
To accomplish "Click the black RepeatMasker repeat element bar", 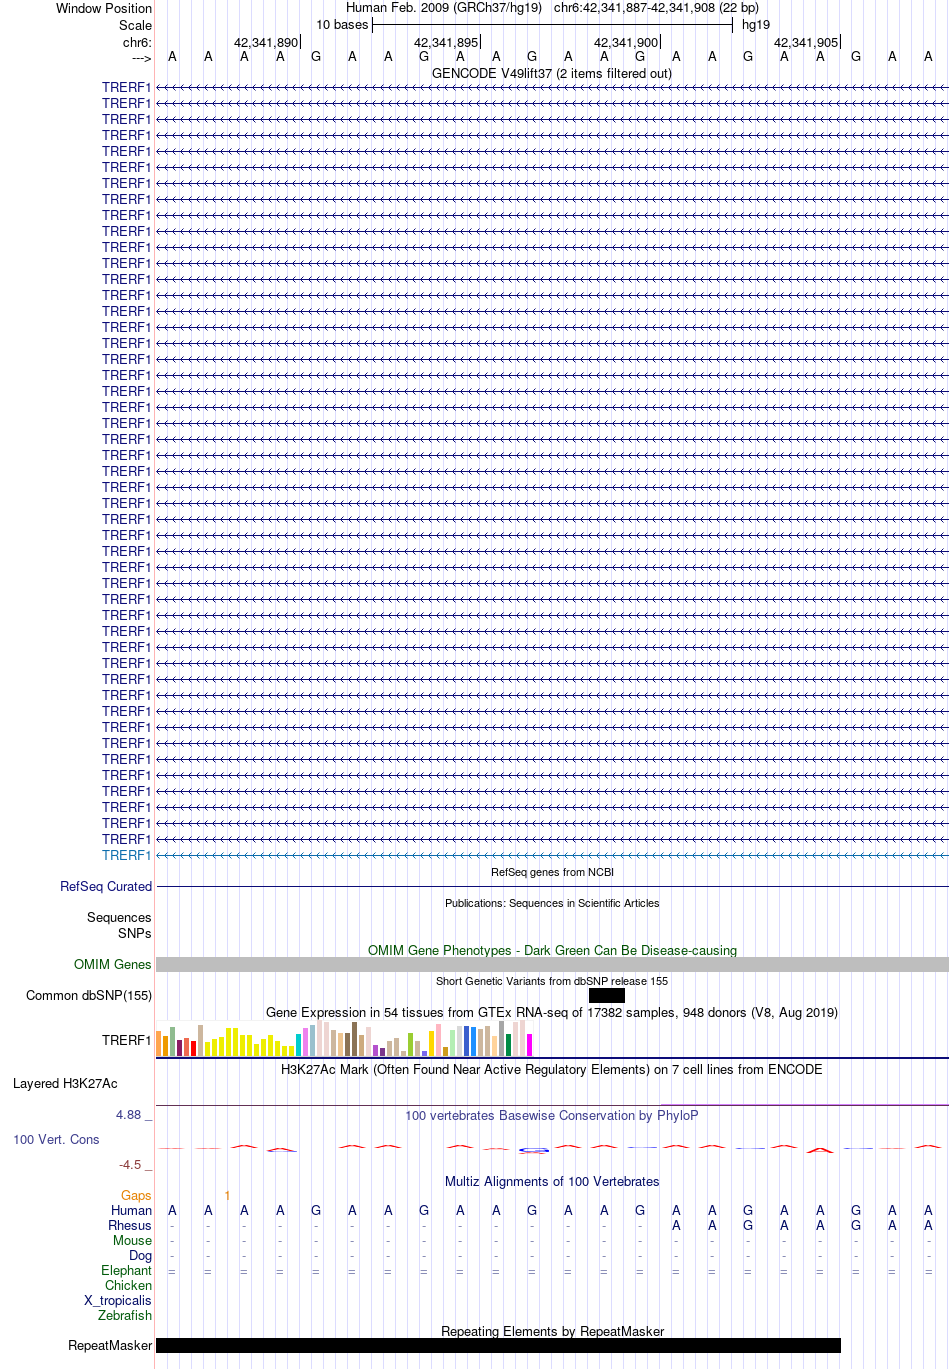I will (x=498, y=1345).
